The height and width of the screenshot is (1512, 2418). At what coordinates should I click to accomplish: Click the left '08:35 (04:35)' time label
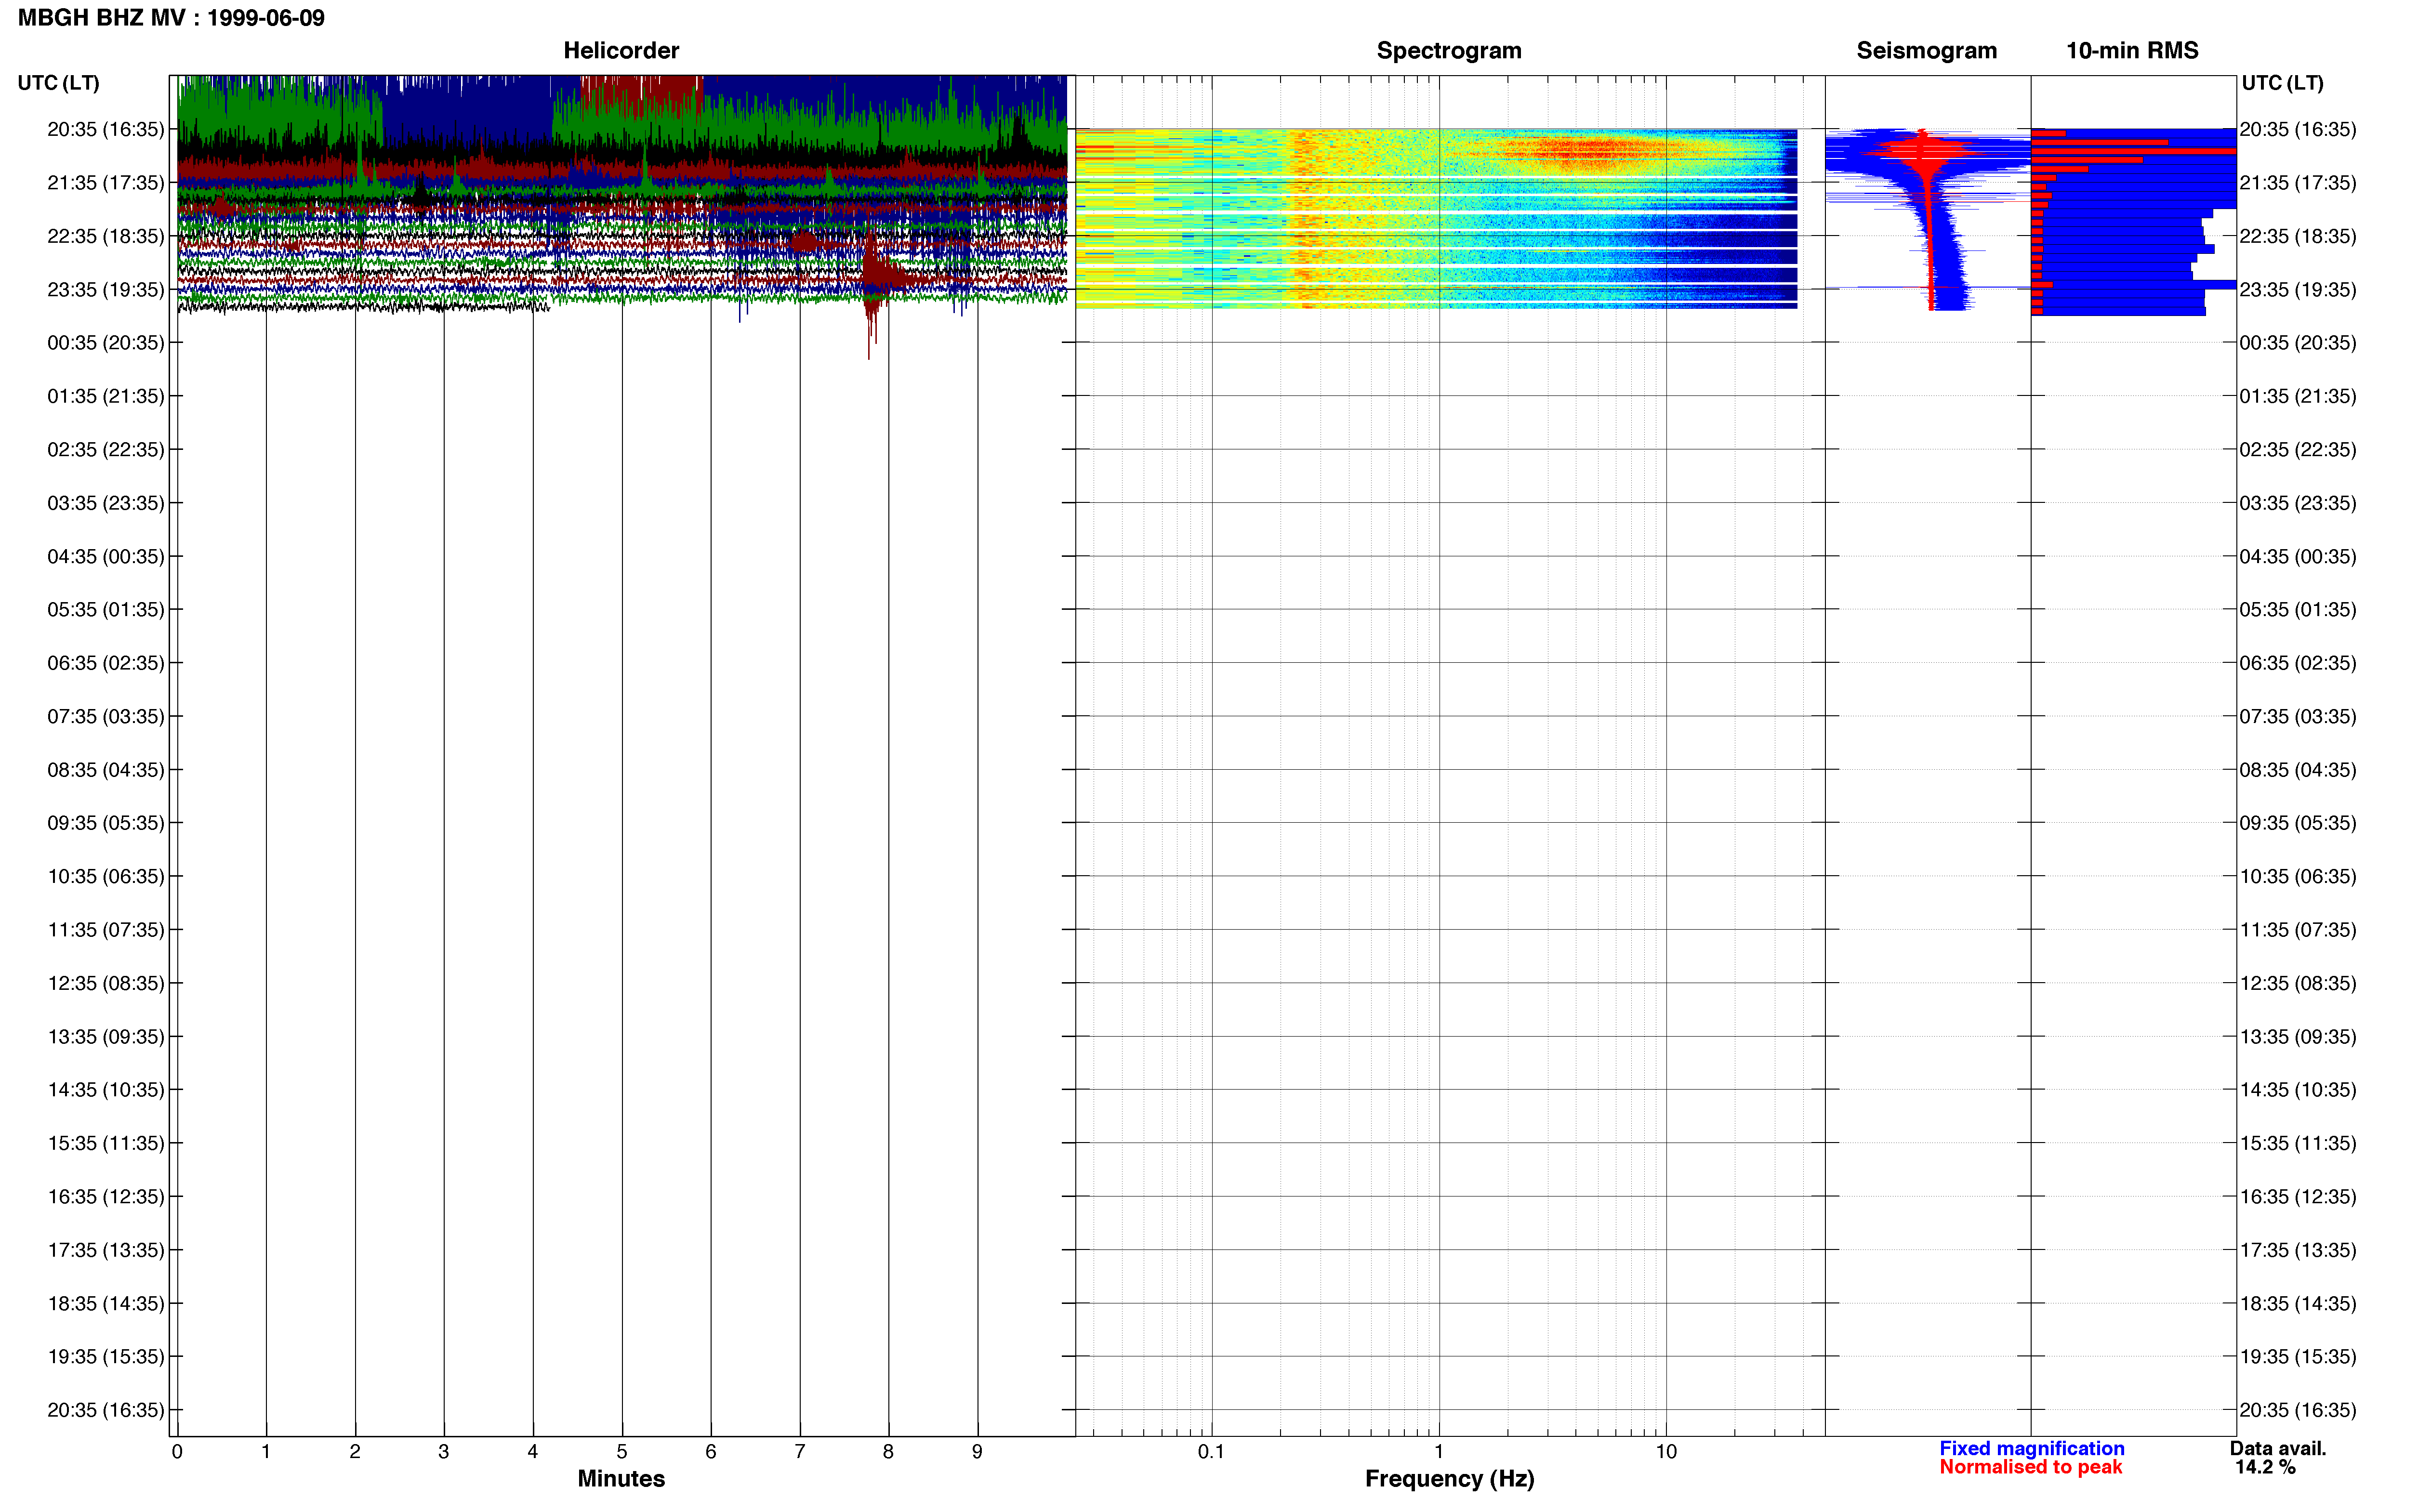click(106, 770)
